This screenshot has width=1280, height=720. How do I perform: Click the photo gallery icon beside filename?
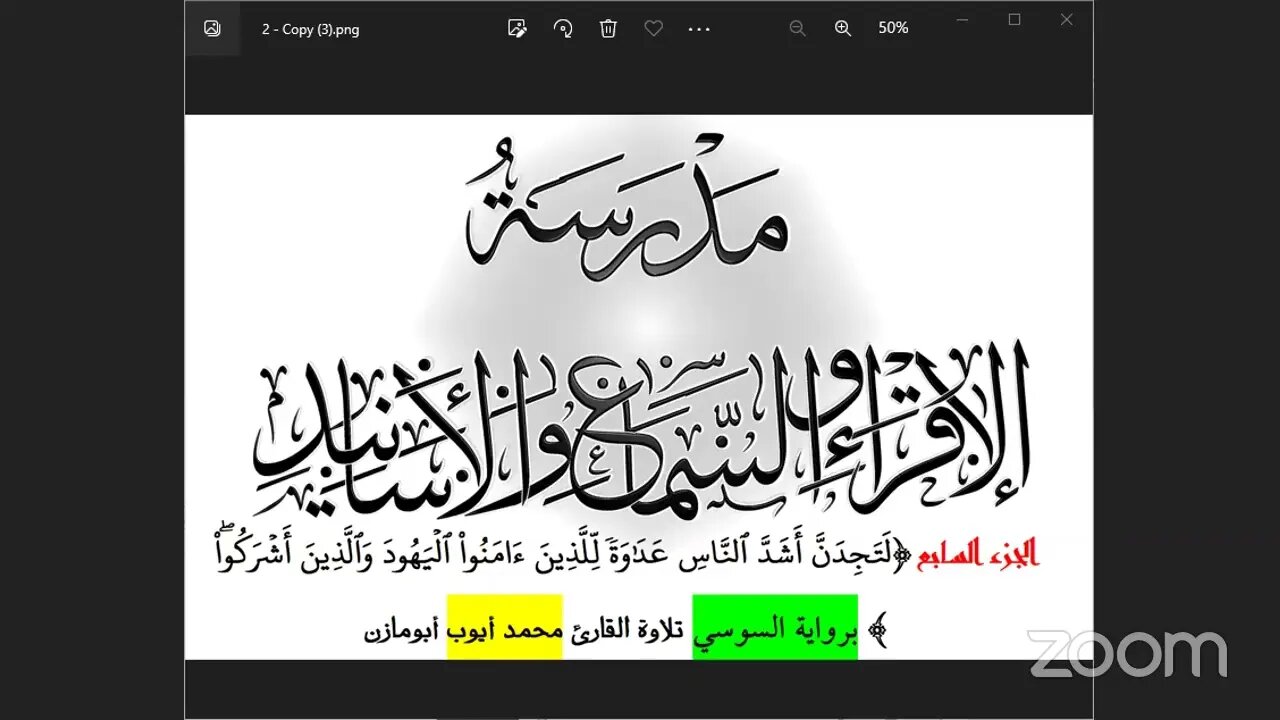click(212, 28)
